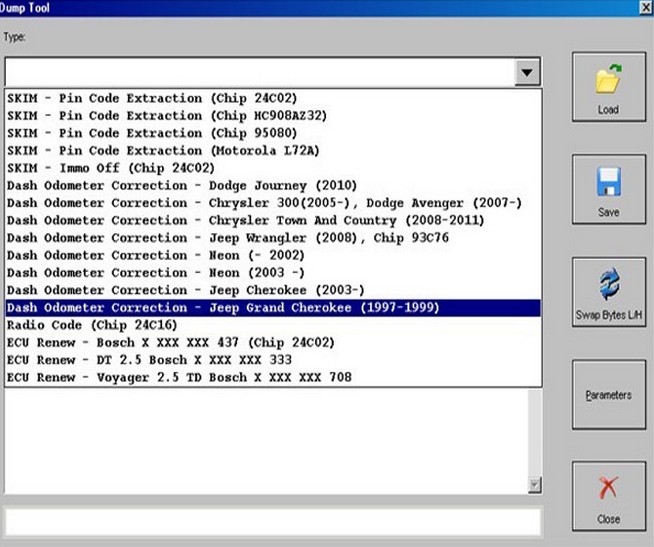The width and height of the screenshot is (654, 547).
Task: Select SKIM Pin Code Extraction (Chip 95080)
Action: point(273,133)
